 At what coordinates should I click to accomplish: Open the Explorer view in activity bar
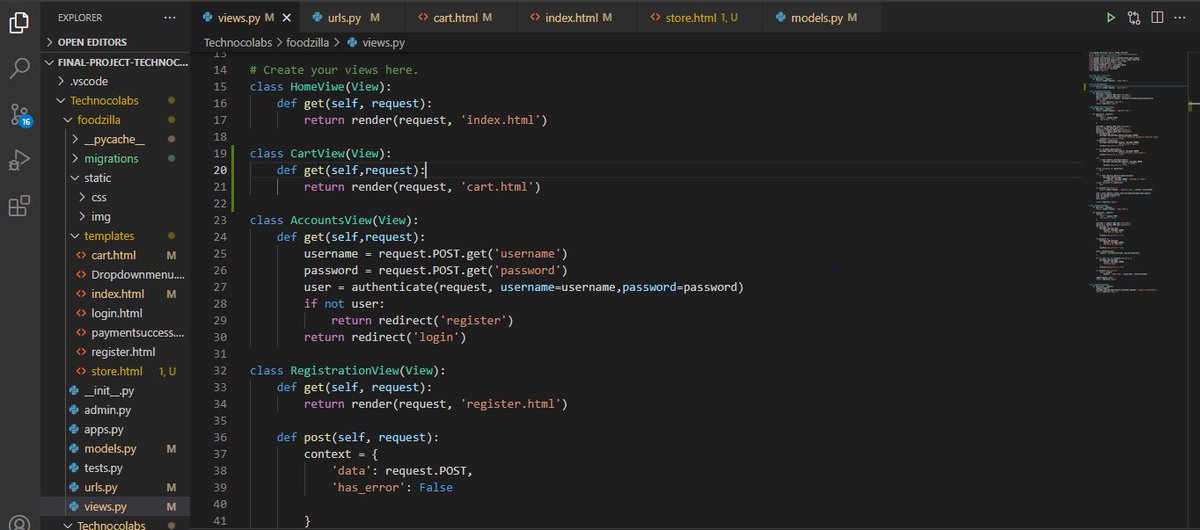(x=19, y=22)
